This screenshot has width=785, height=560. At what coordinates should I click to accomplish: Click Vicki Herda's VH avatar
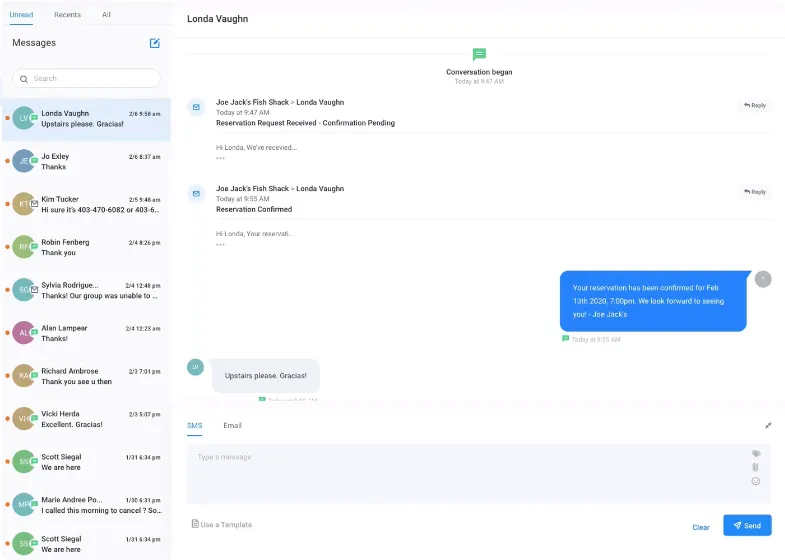[24, 419]
